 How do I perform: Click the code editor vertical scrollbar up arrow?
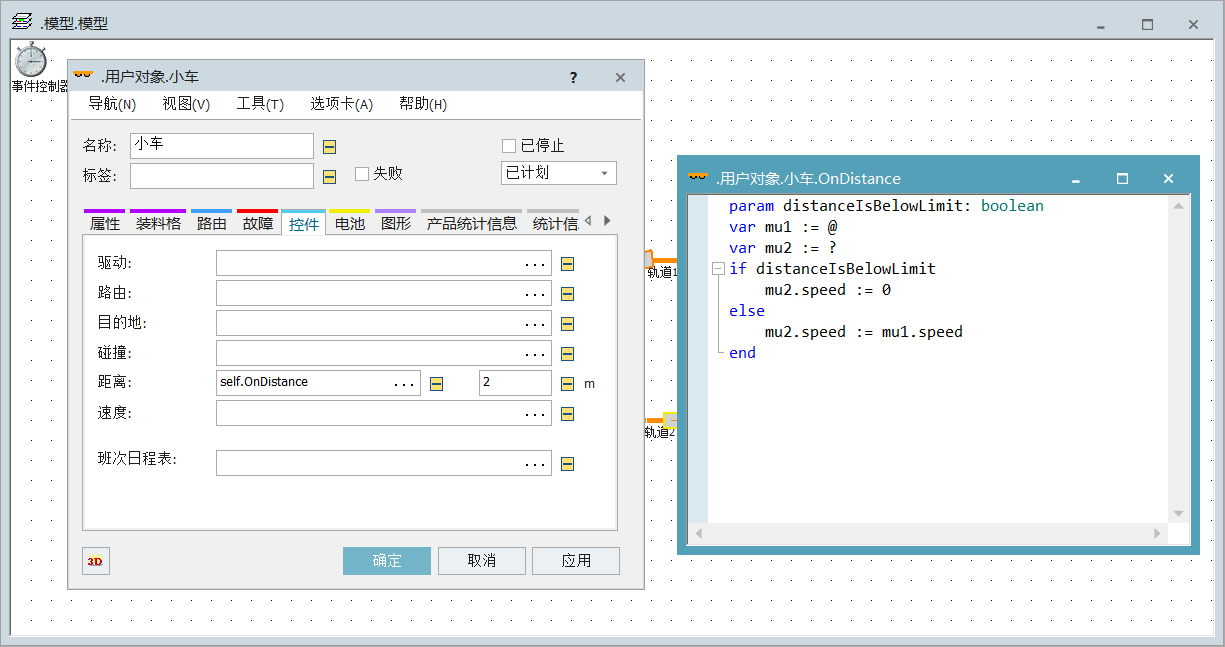(x=1178, y=206)
